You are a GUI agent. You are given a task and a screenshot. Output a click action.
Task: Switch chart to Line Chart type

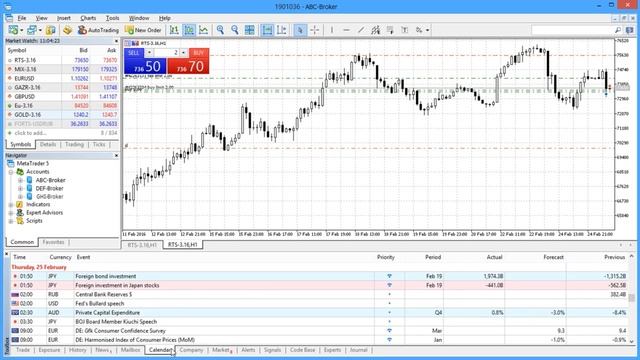203,30
